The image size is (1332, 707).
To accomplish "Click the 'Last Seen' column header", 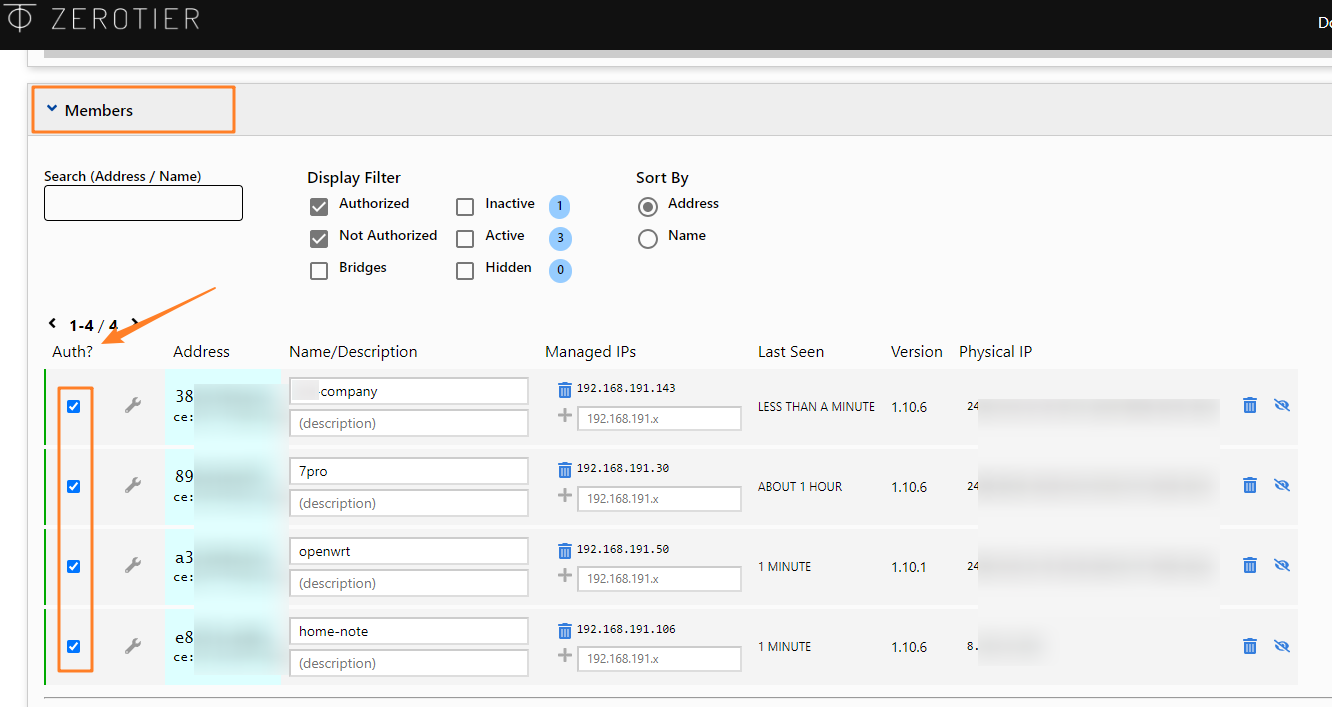I will 791,352.
